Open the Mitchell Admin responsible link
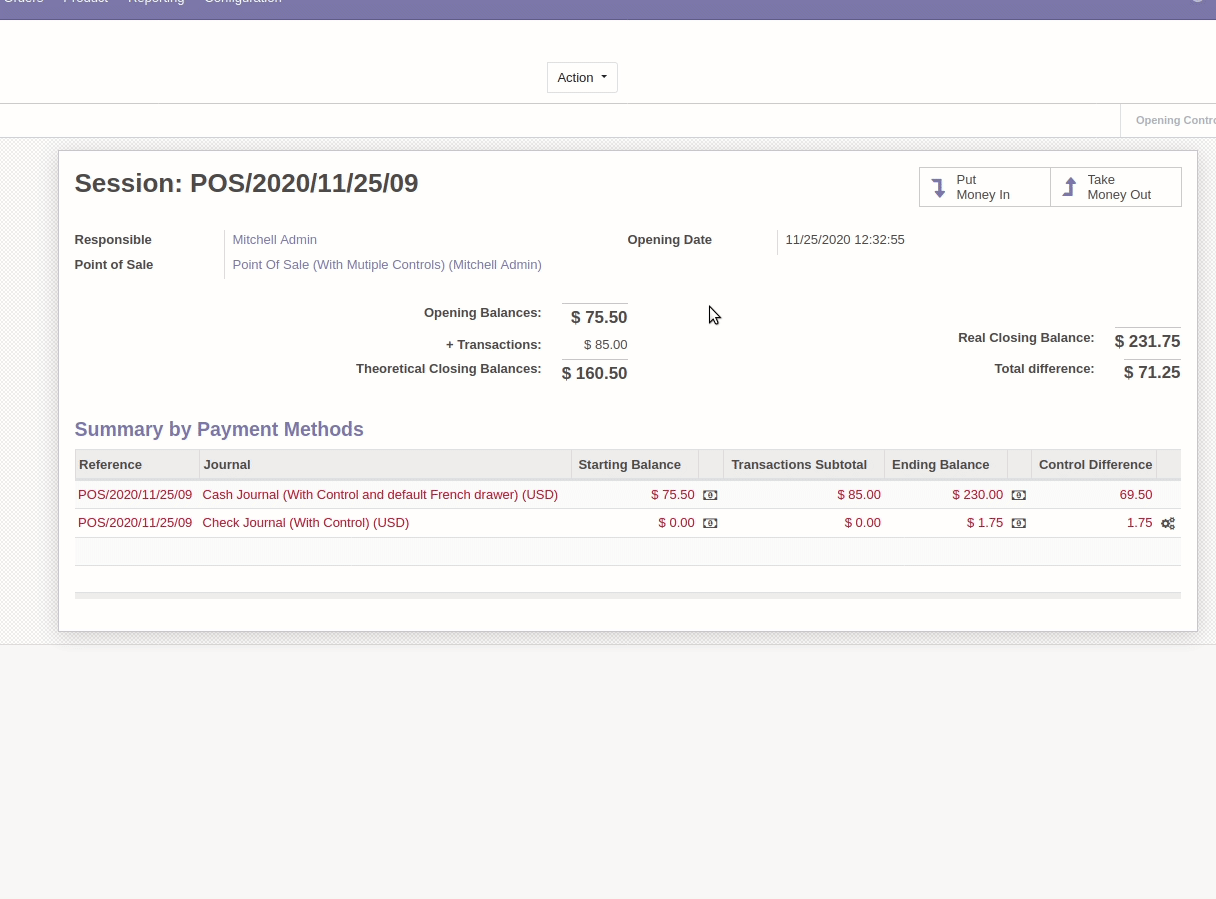 pos(275,239)
